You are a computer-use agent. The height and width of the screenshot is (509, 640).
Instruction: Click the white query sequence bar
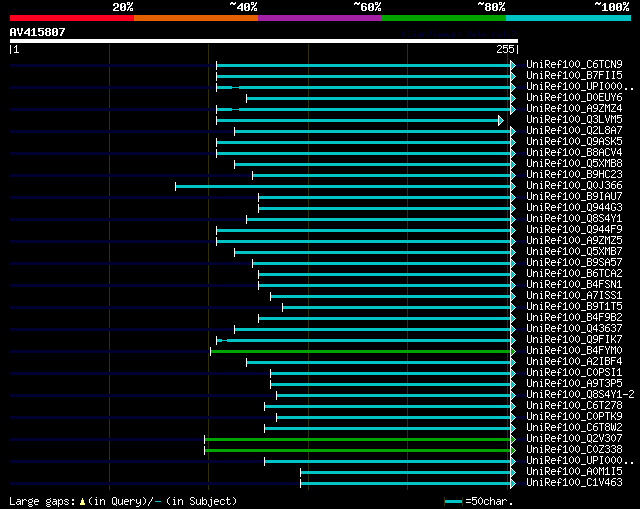pyautogui.click(x=264, y=41)
